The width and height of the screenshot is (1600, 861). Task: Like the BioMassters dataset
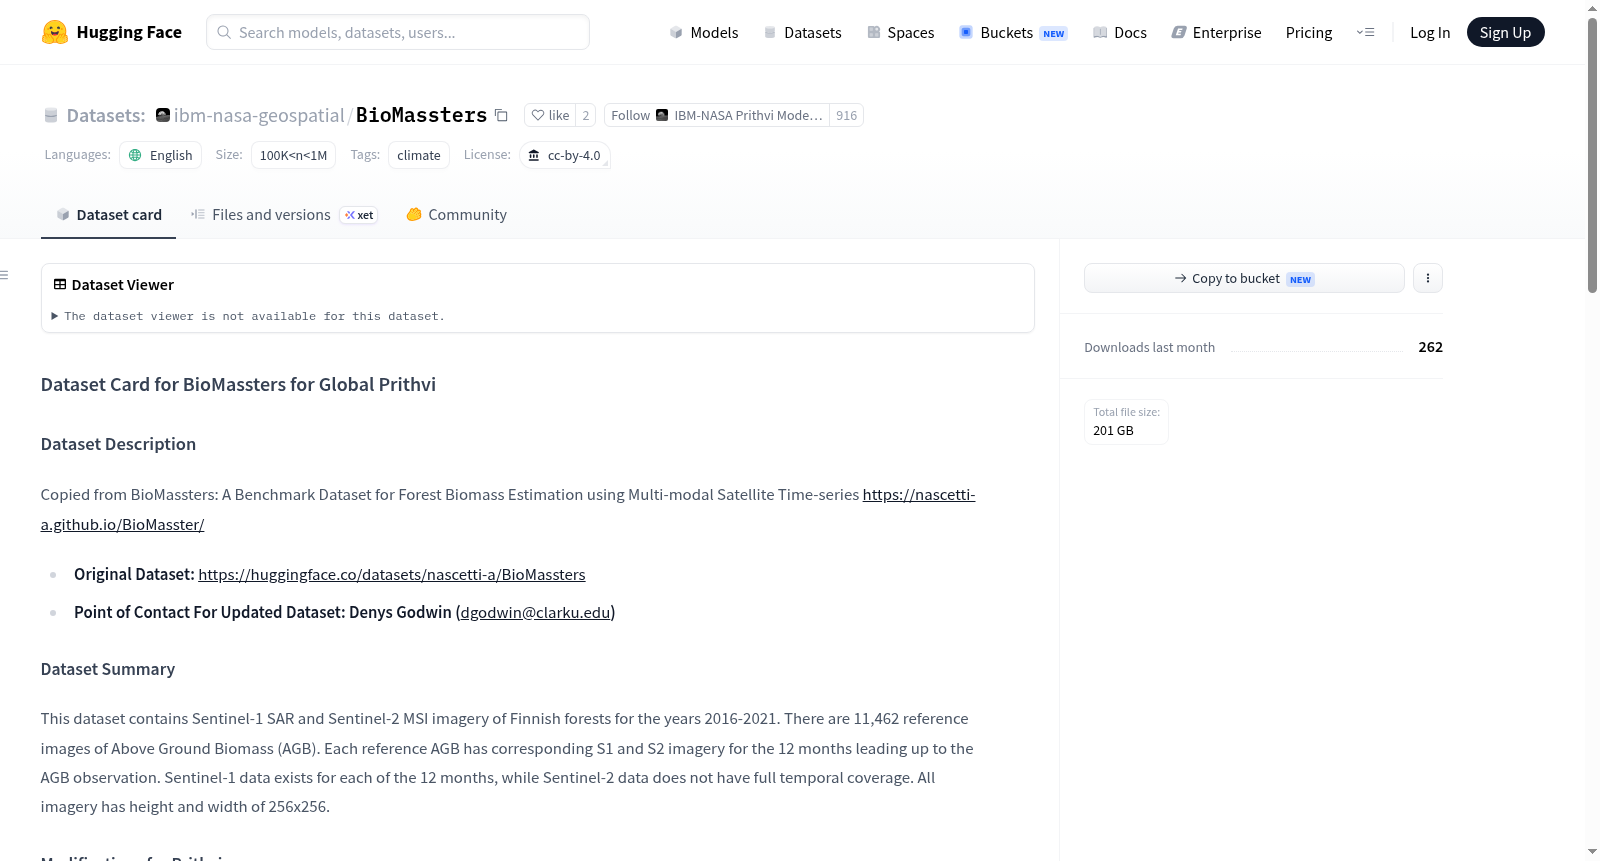550,115
